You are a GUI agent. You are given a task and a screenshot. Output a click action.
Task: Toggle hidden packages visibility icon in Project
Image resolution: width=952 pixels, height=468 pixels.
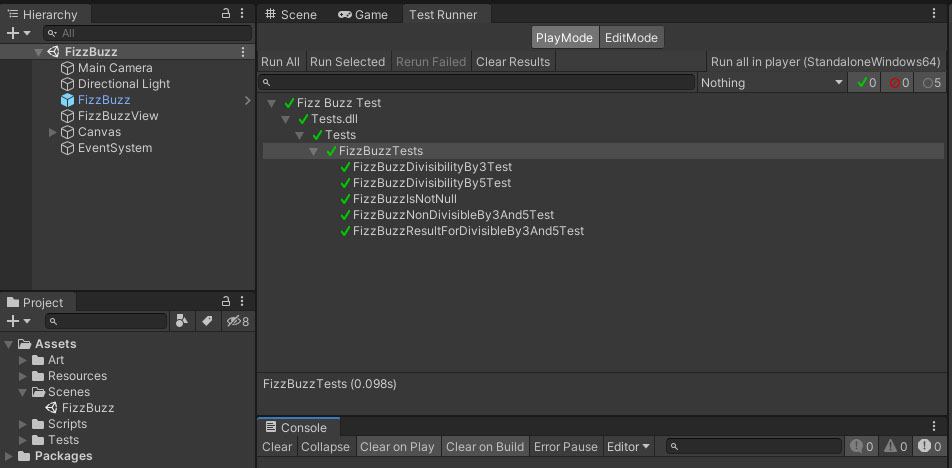tap(237, 321)
